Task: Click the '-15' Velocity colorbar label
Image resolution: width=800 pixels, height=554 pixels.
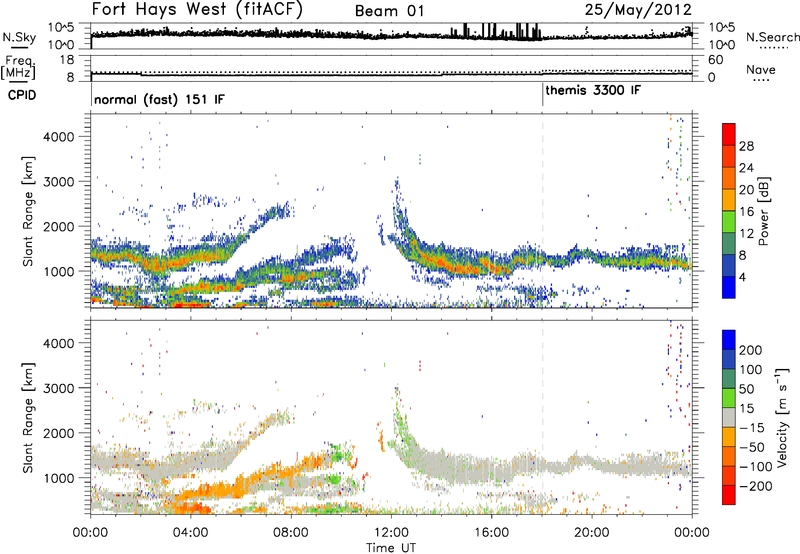Action: [751, 428]
